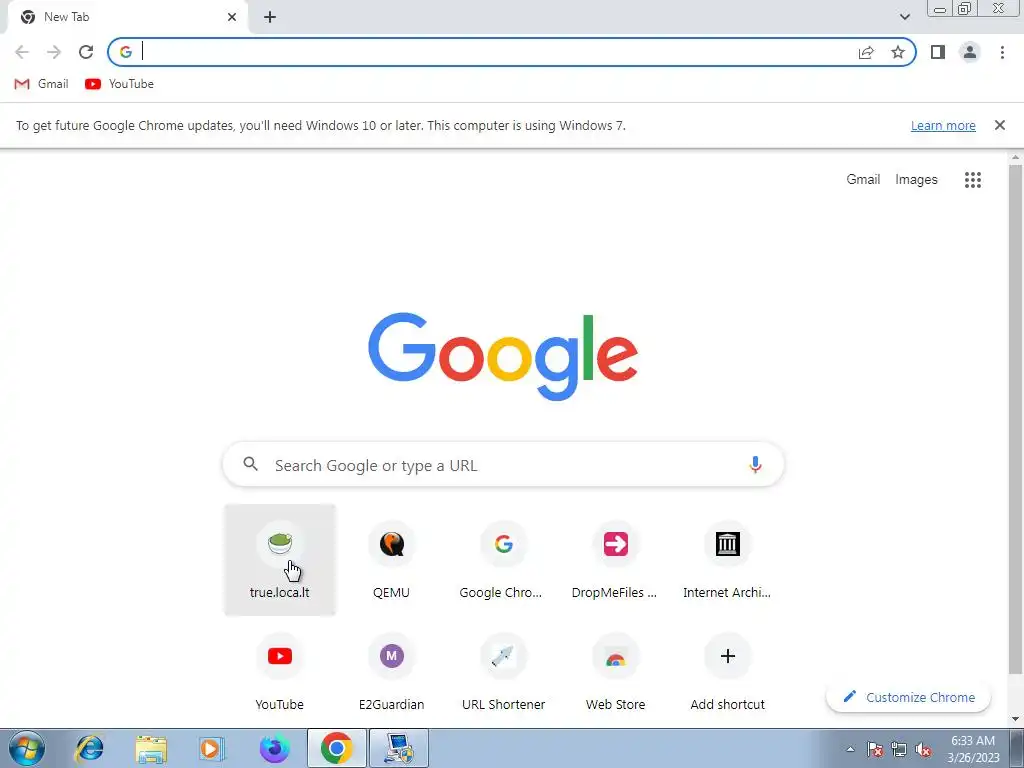Open the taskbar clock and date

point(973,749)
